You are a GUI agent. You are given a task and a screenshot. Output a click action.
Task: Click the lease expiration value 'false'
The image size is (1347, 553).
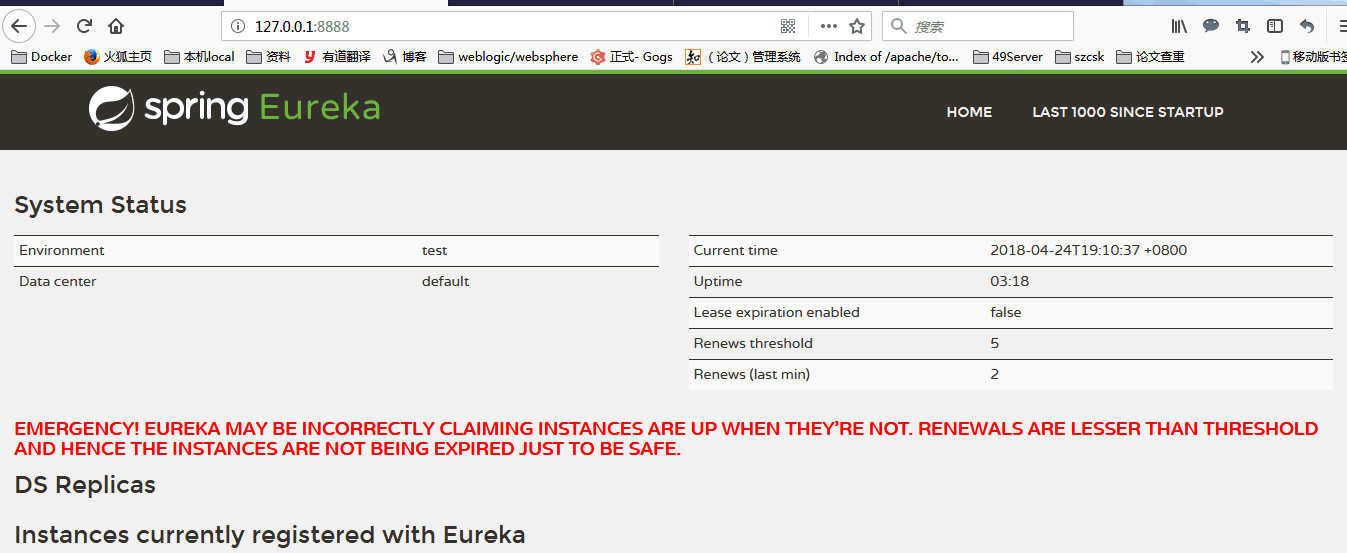pos(1005,312)
